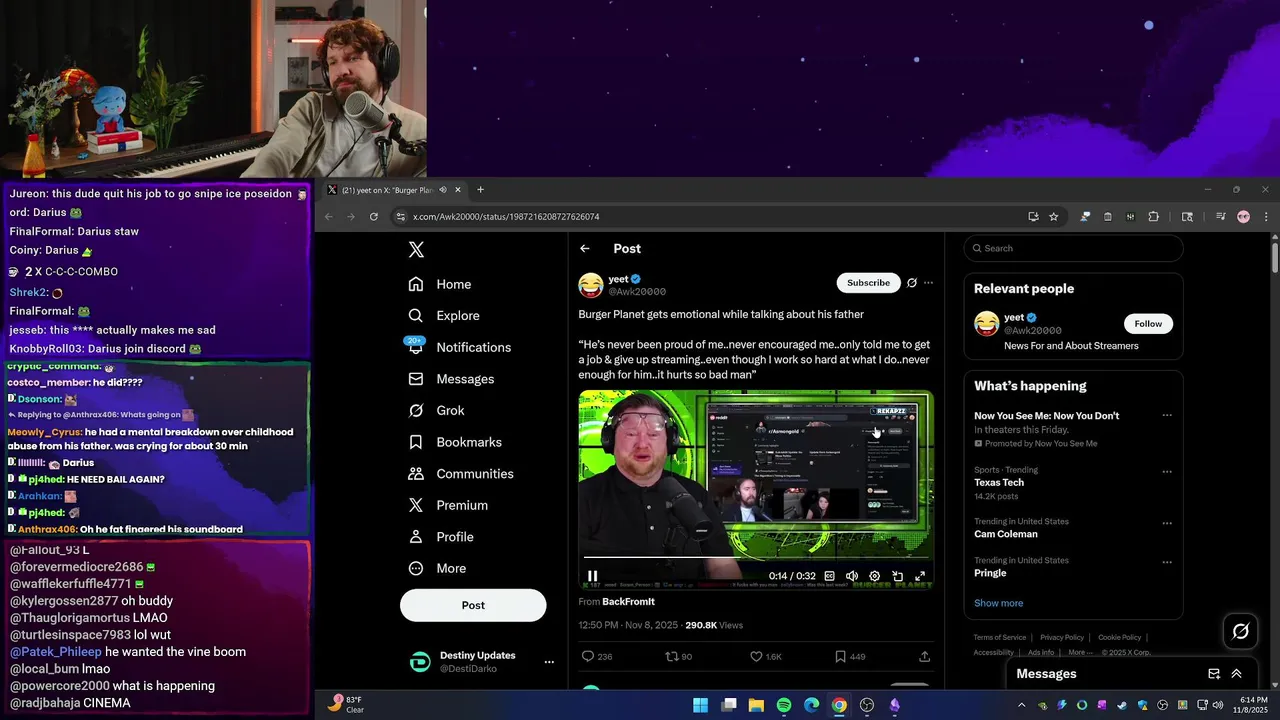1280x720 pixels.
Task: Click Chrome back navigation arrow
Action: tap(328, 216)
